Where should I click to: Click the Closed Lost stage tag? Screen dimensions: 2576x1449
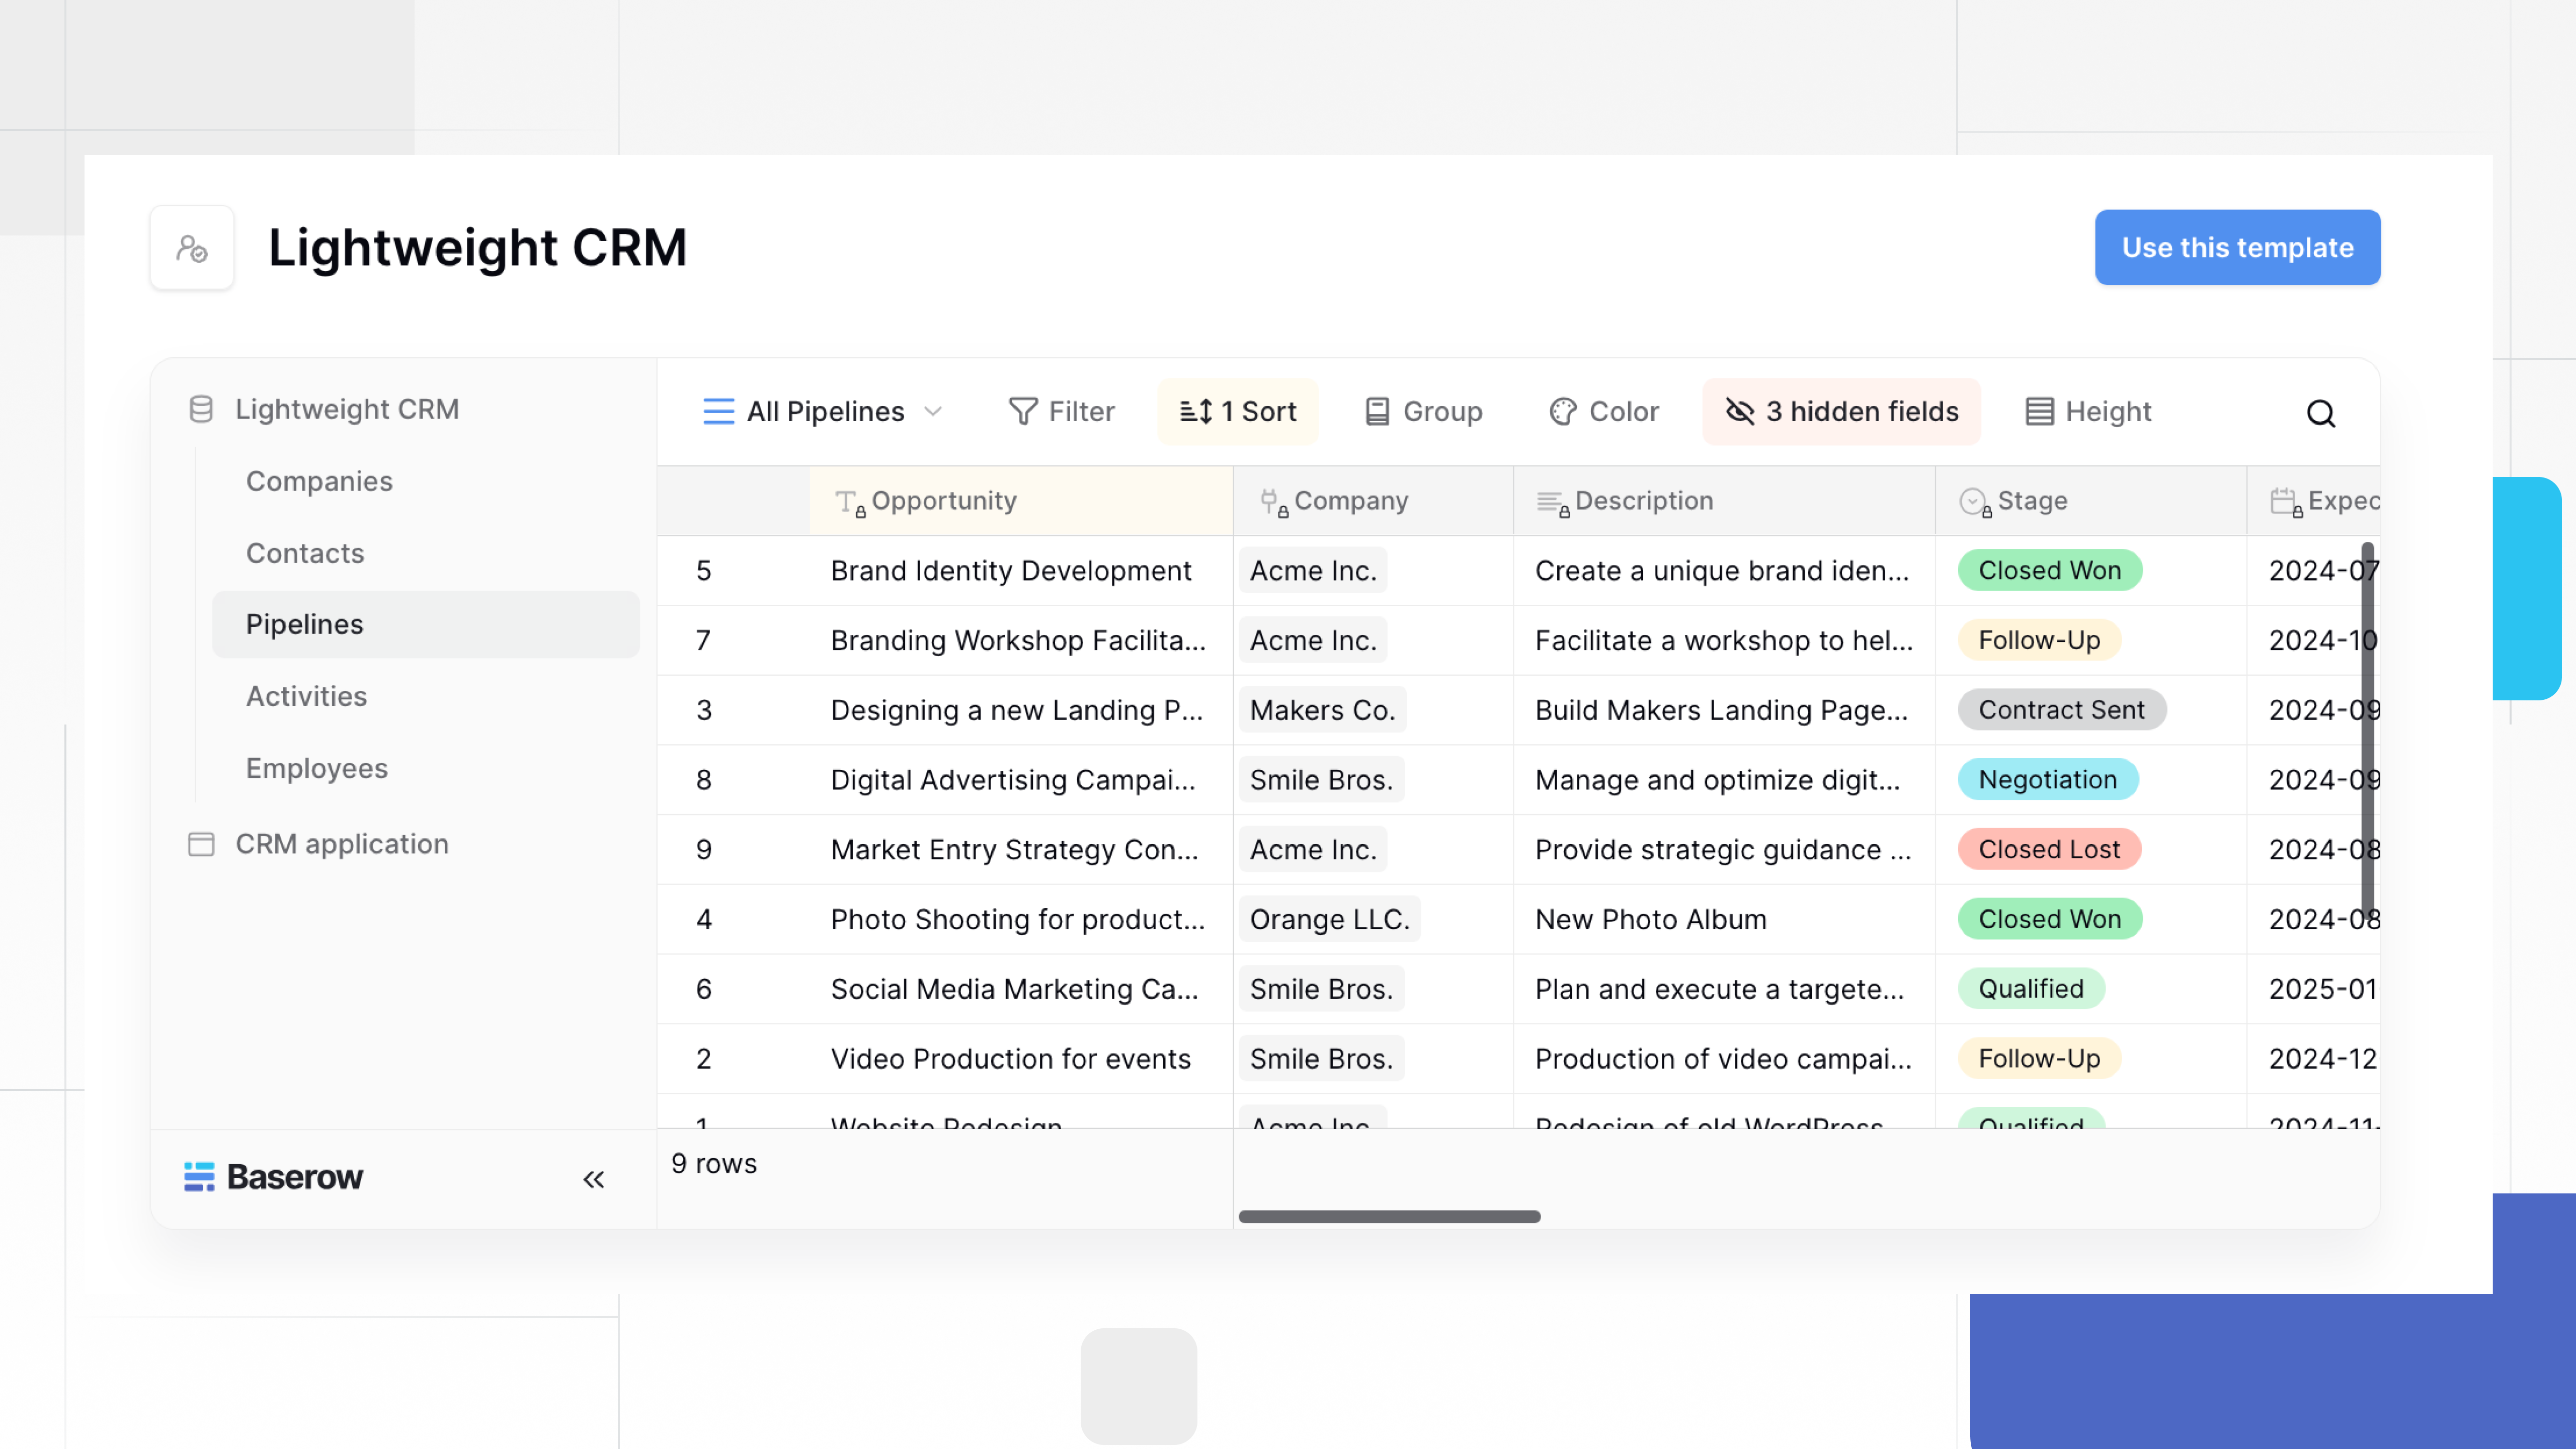coord(2049,849)
